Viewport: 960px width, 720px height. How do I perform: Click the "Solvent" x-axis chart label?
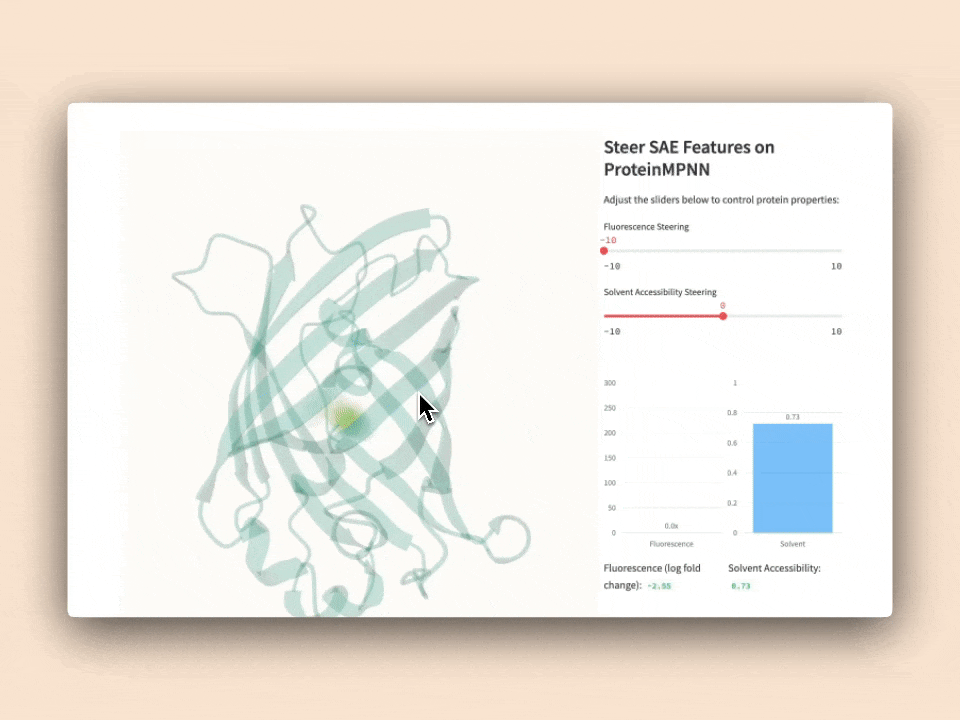coord(792,544)
